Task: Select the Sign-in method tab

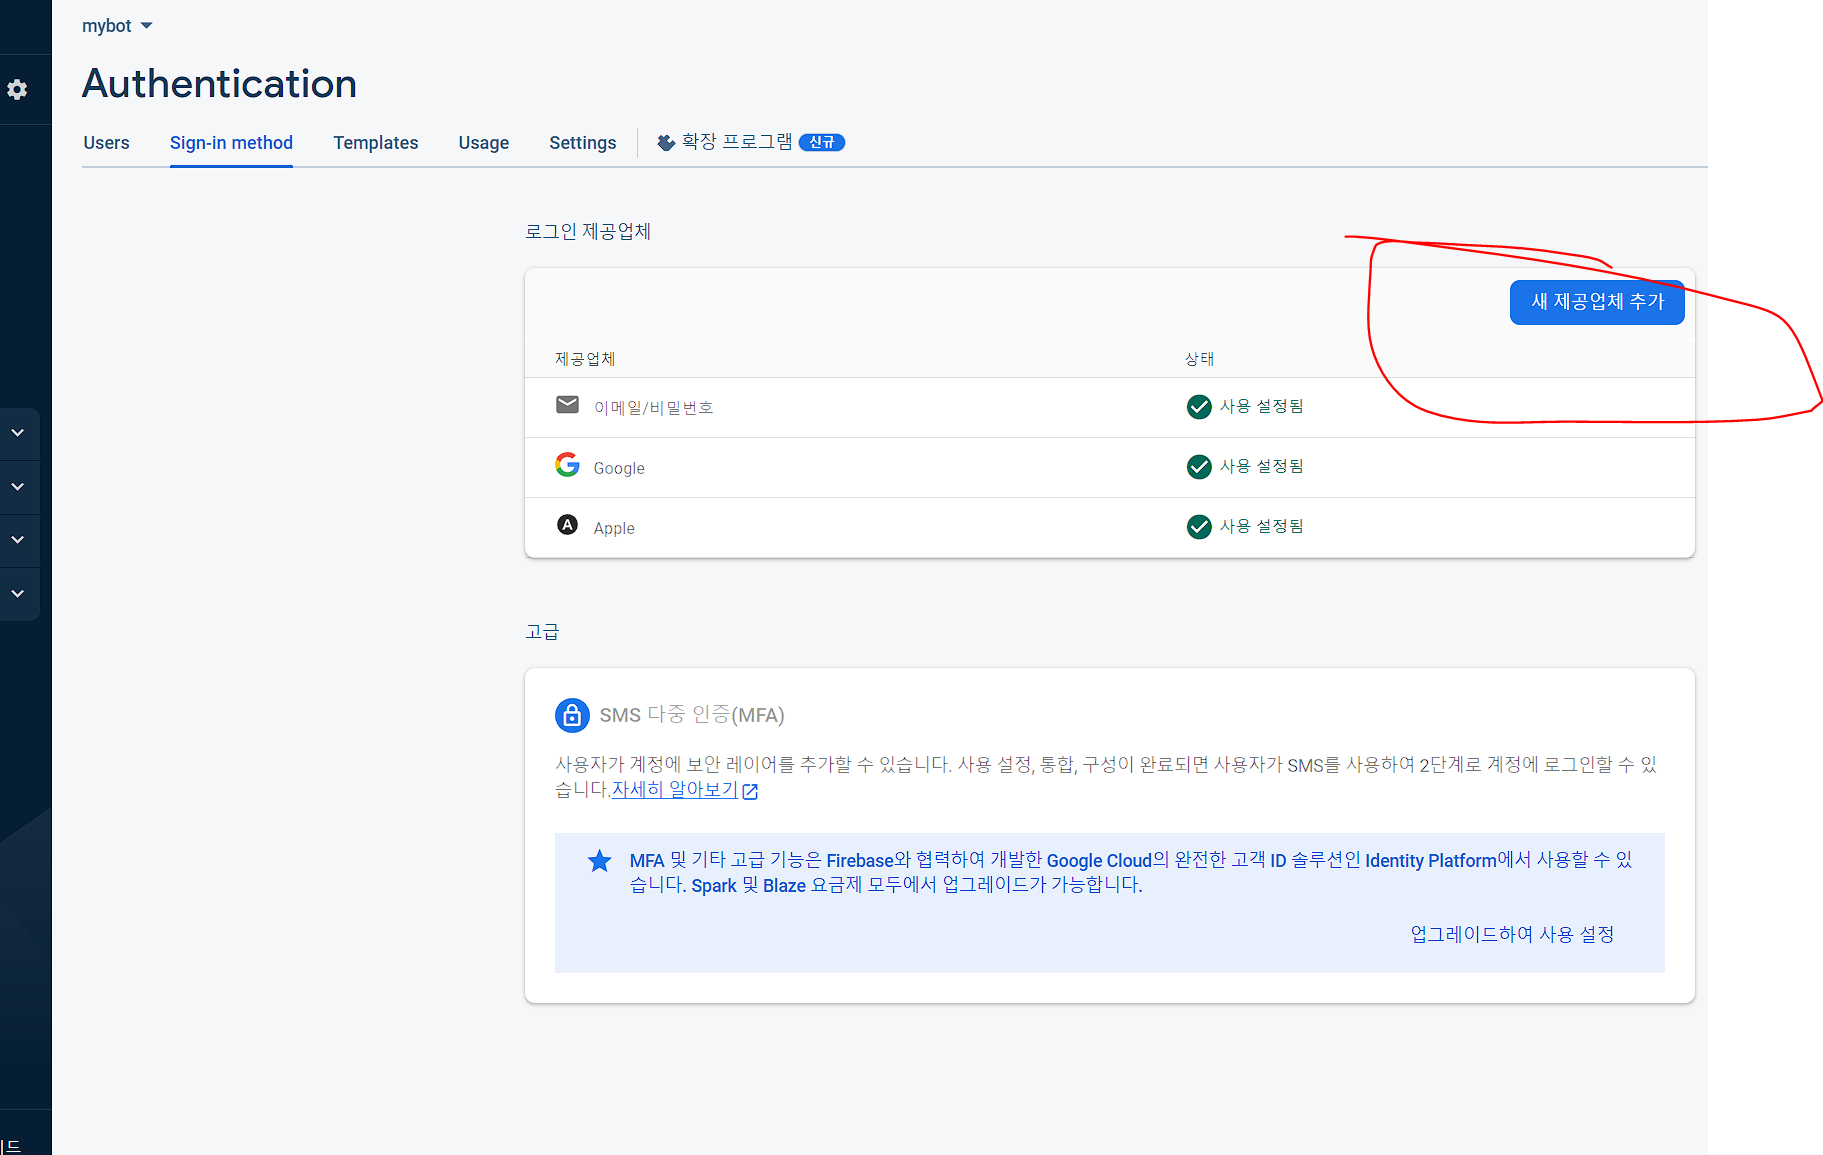Action: (x=231, y=143)
